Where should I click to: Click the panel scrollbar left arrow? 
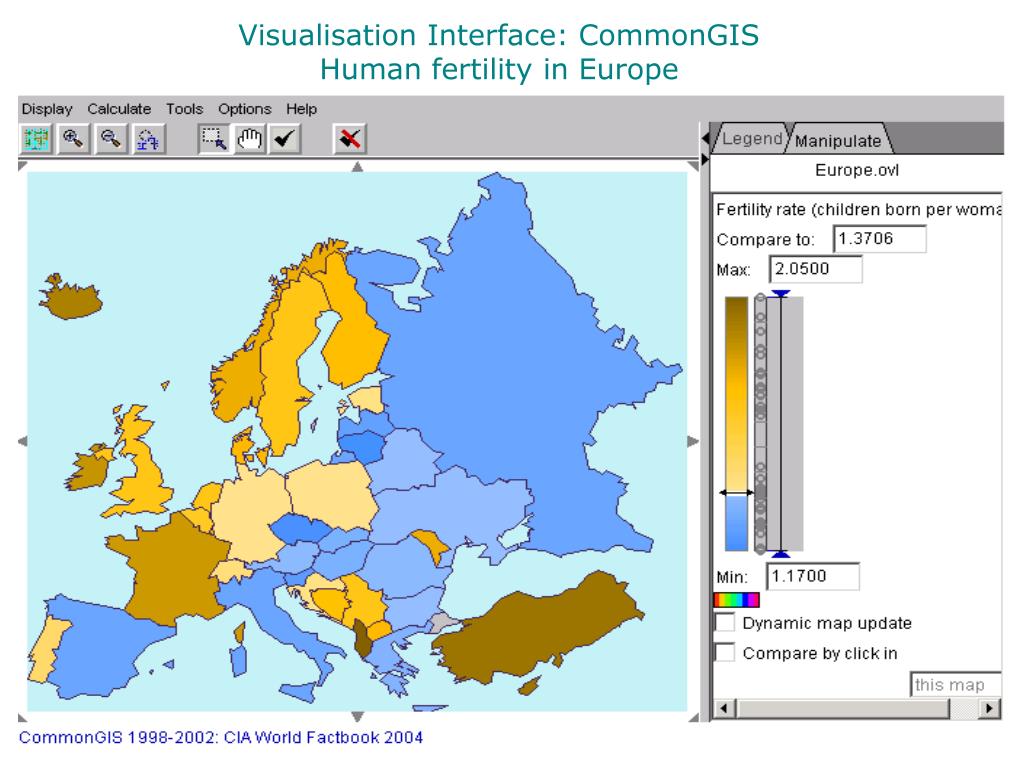(724, 708)
